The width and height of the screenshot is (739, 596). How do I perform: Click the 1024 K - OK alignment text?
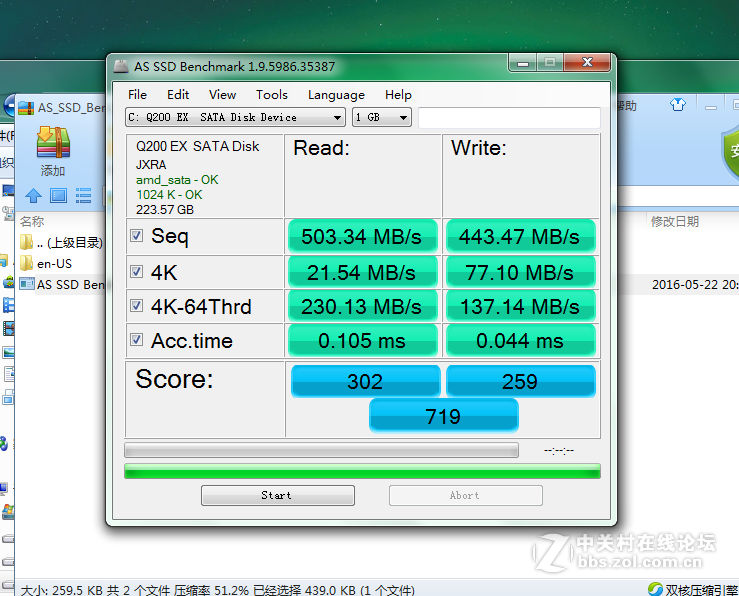coord(169,195)
